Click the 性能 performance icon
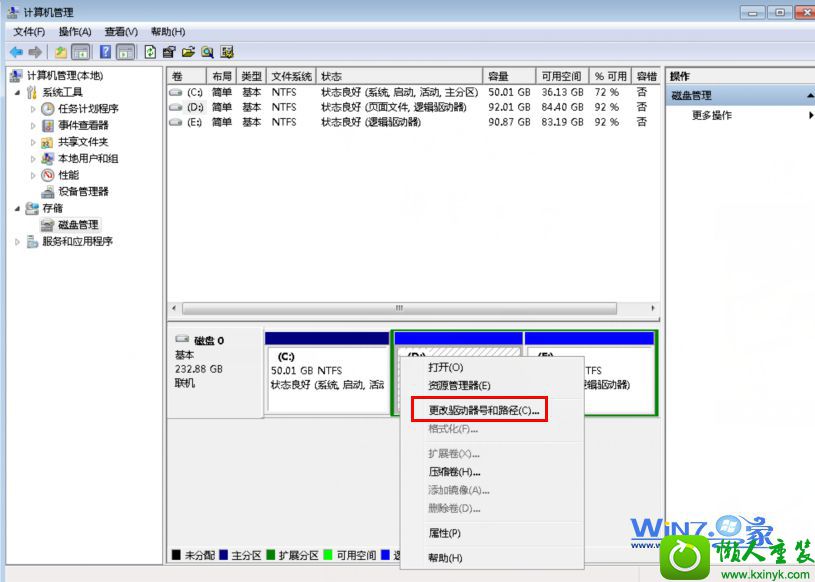Viewport: 815px width, 582px height. [x=48, y=175]
